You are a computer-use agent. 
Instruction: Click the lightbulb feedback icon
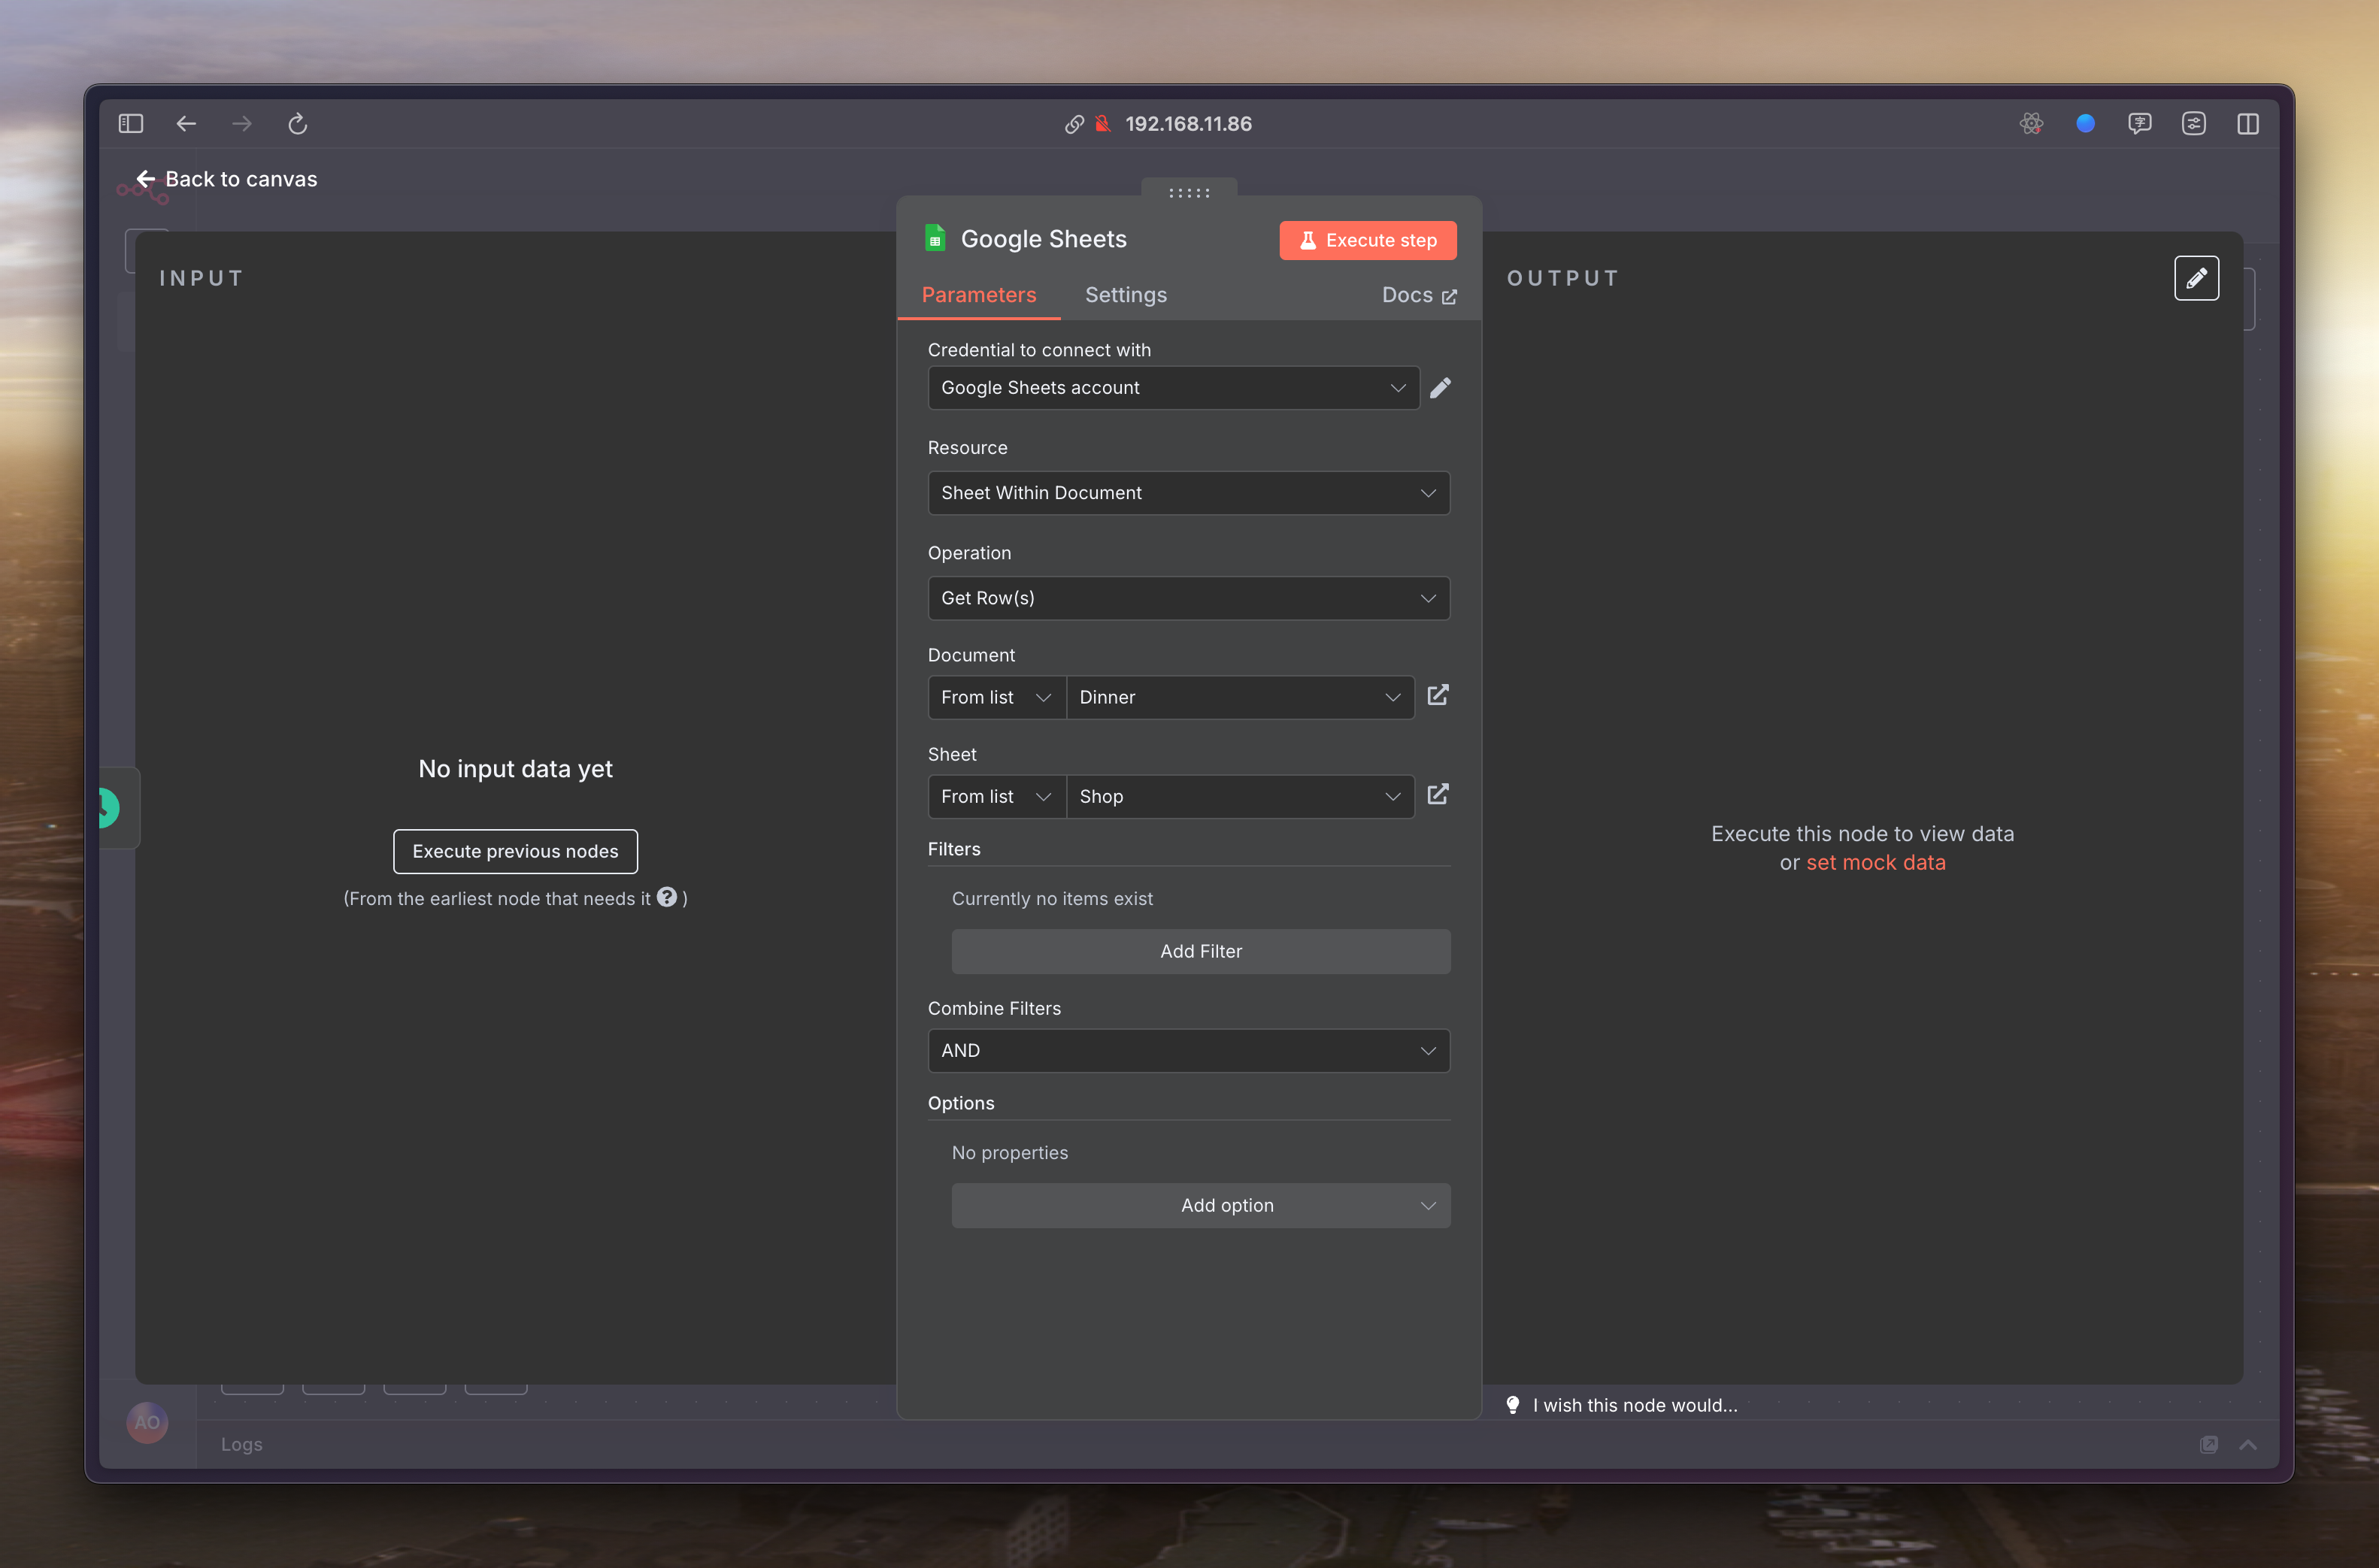(1512, 1405)
